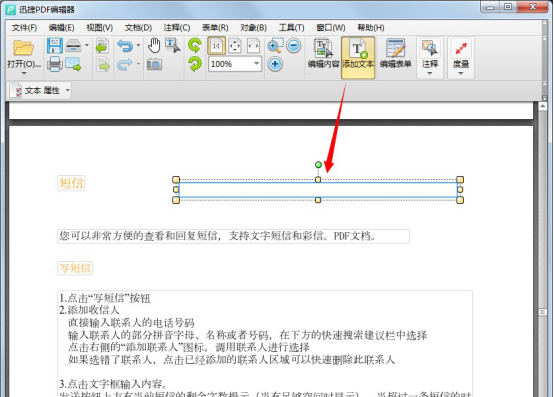
Task: Open the 编辑表单 tool
Action: [395, 53]
